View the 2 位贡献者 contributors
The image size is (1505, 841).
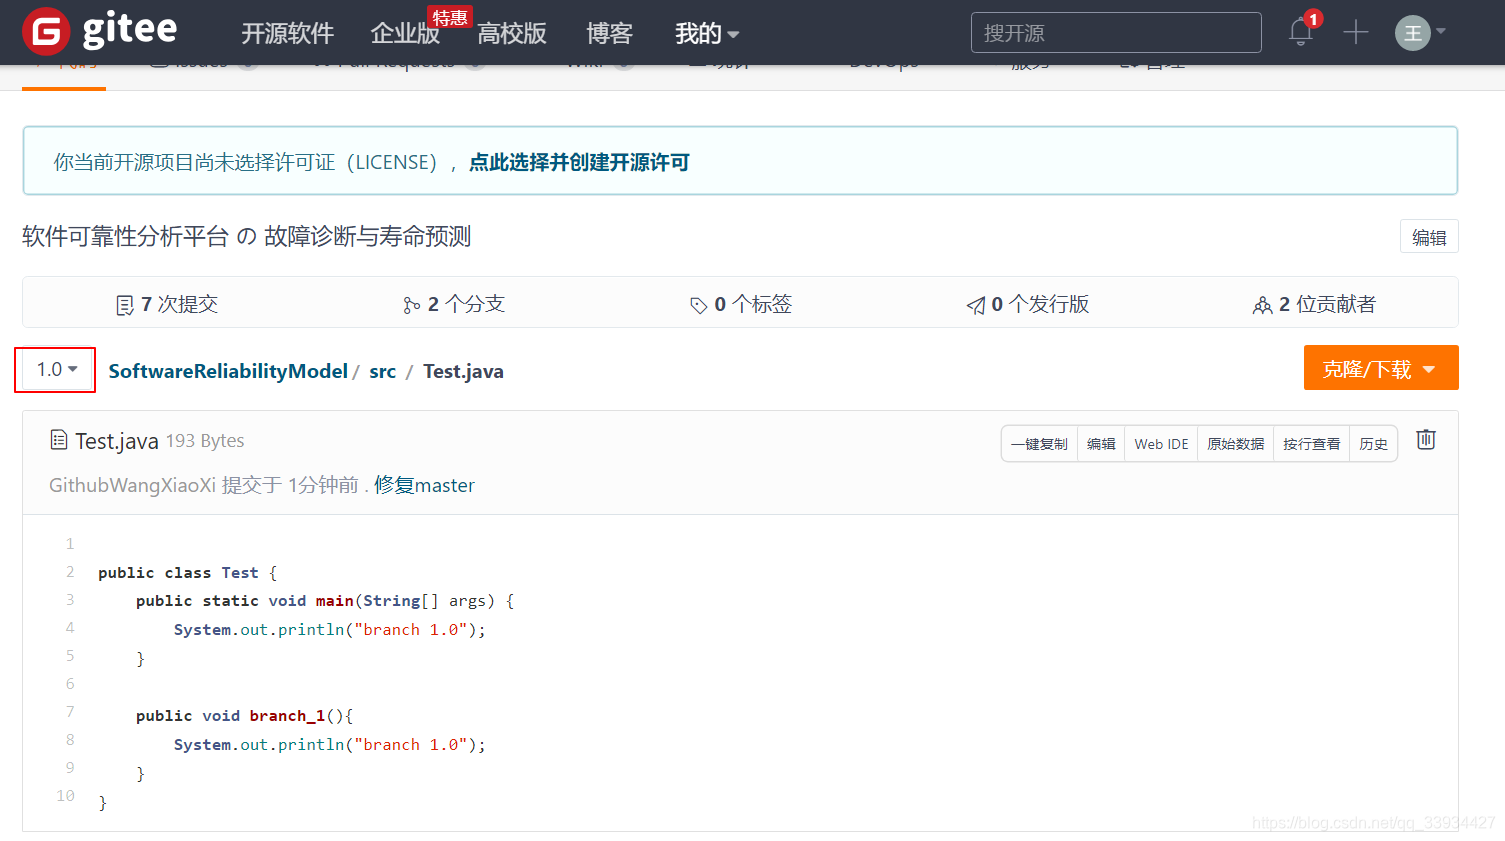pos(1314,304)
